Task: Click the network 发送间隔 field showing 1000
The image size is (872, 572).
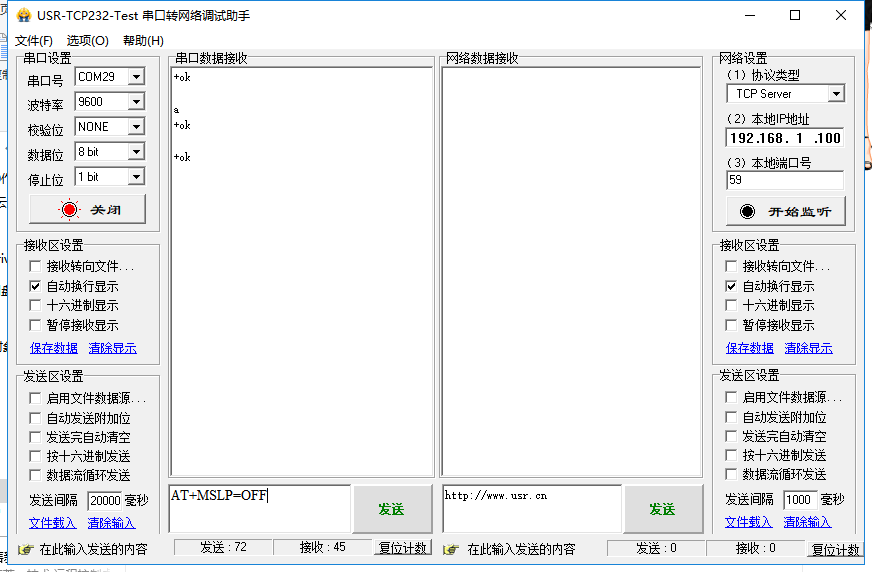Action: click(800, 500)
